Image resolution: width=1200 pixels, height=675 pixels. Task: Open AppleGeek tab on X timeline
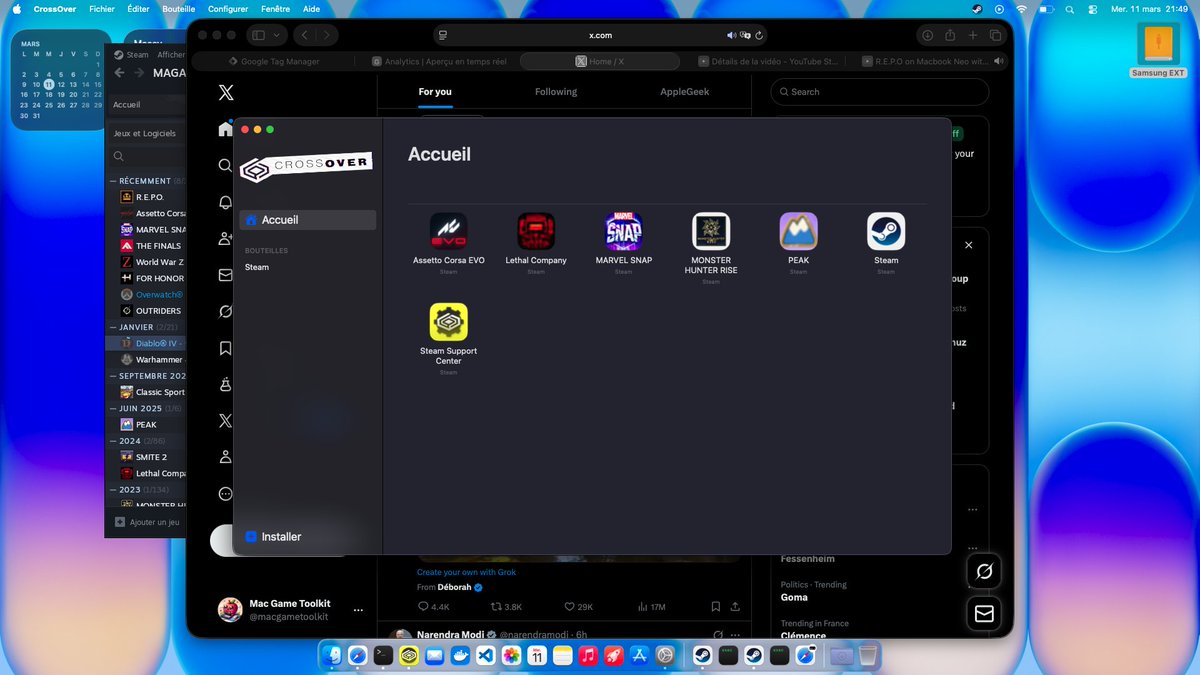click(x=684, y=92)
